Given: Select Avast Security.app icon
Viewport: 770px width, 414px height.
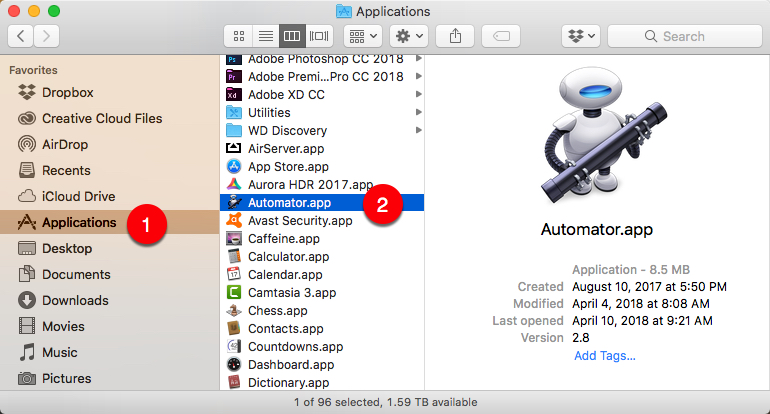Looking at the screenshot, I should click(234, 221).
